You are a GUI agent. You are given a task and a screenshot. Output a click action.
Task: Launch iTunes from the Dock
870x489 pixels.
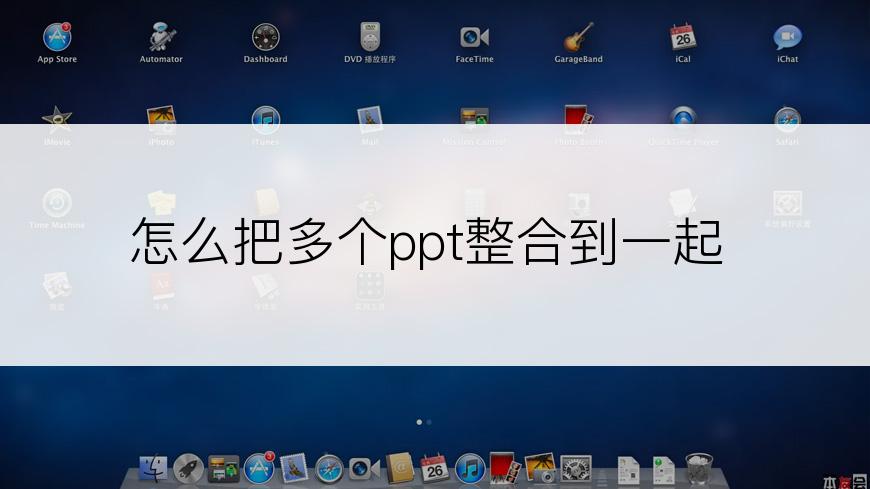click(x=470, y=469)
